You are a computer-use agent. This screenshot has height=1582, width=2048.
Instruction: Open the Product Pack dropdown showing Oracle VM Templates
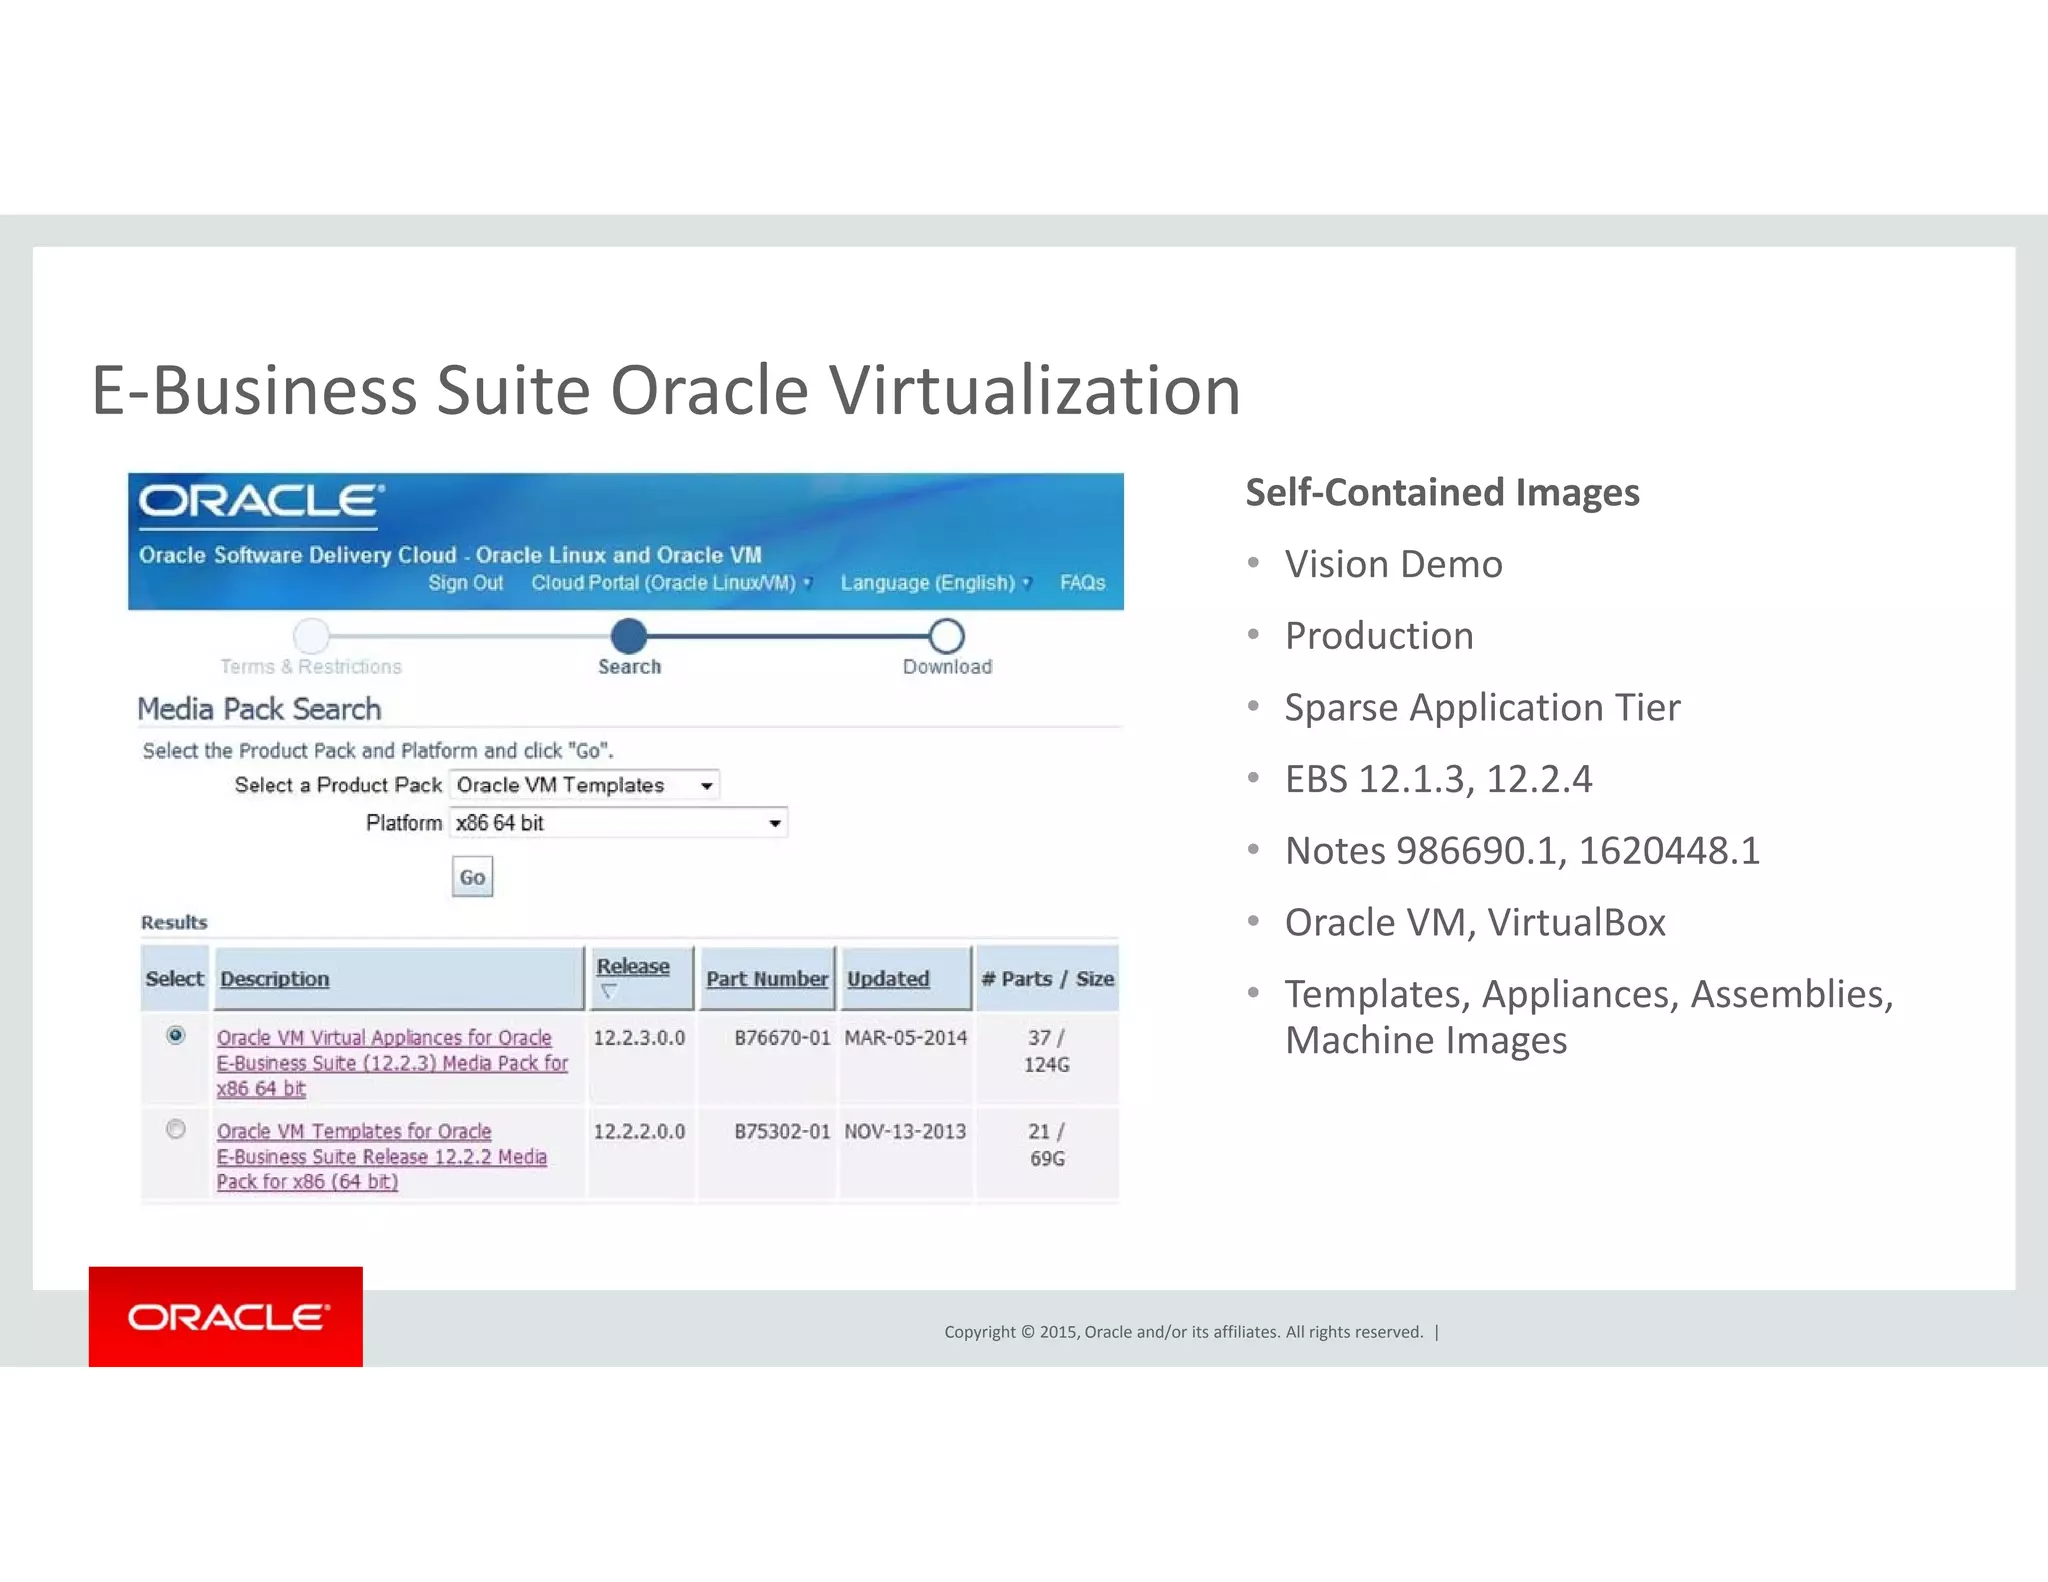tap(585, 785)
